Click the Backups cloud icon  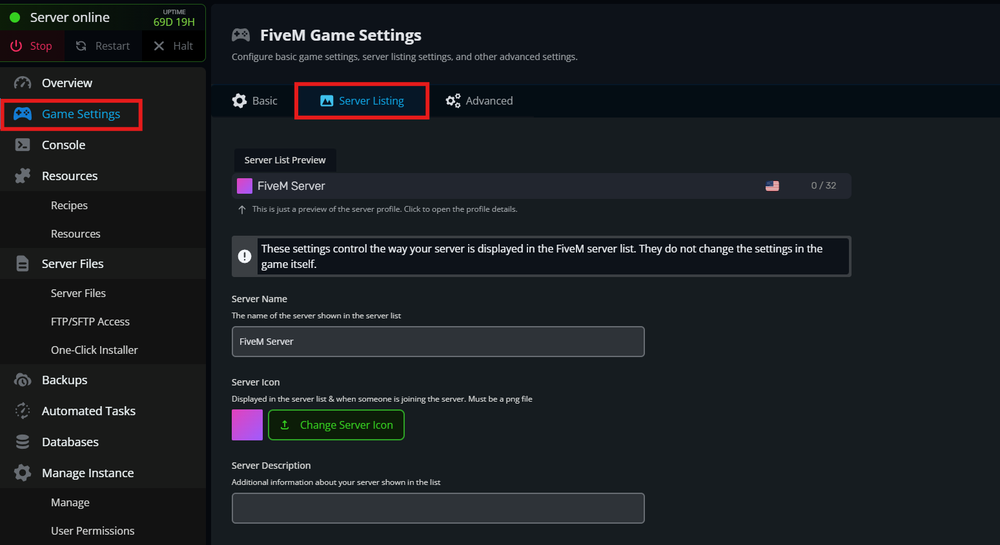22,380
